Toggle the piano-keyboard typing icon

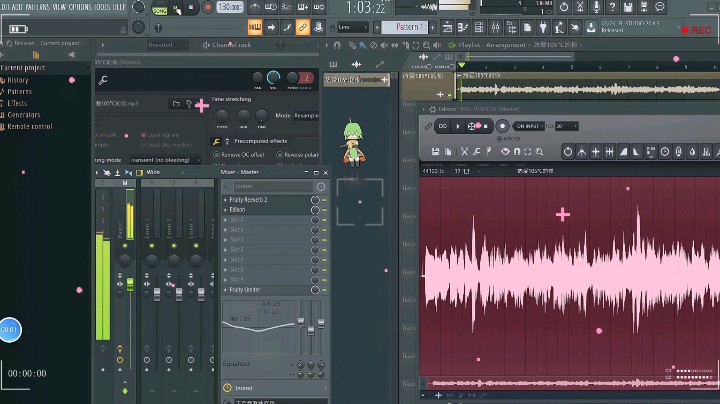click(254, 28)
